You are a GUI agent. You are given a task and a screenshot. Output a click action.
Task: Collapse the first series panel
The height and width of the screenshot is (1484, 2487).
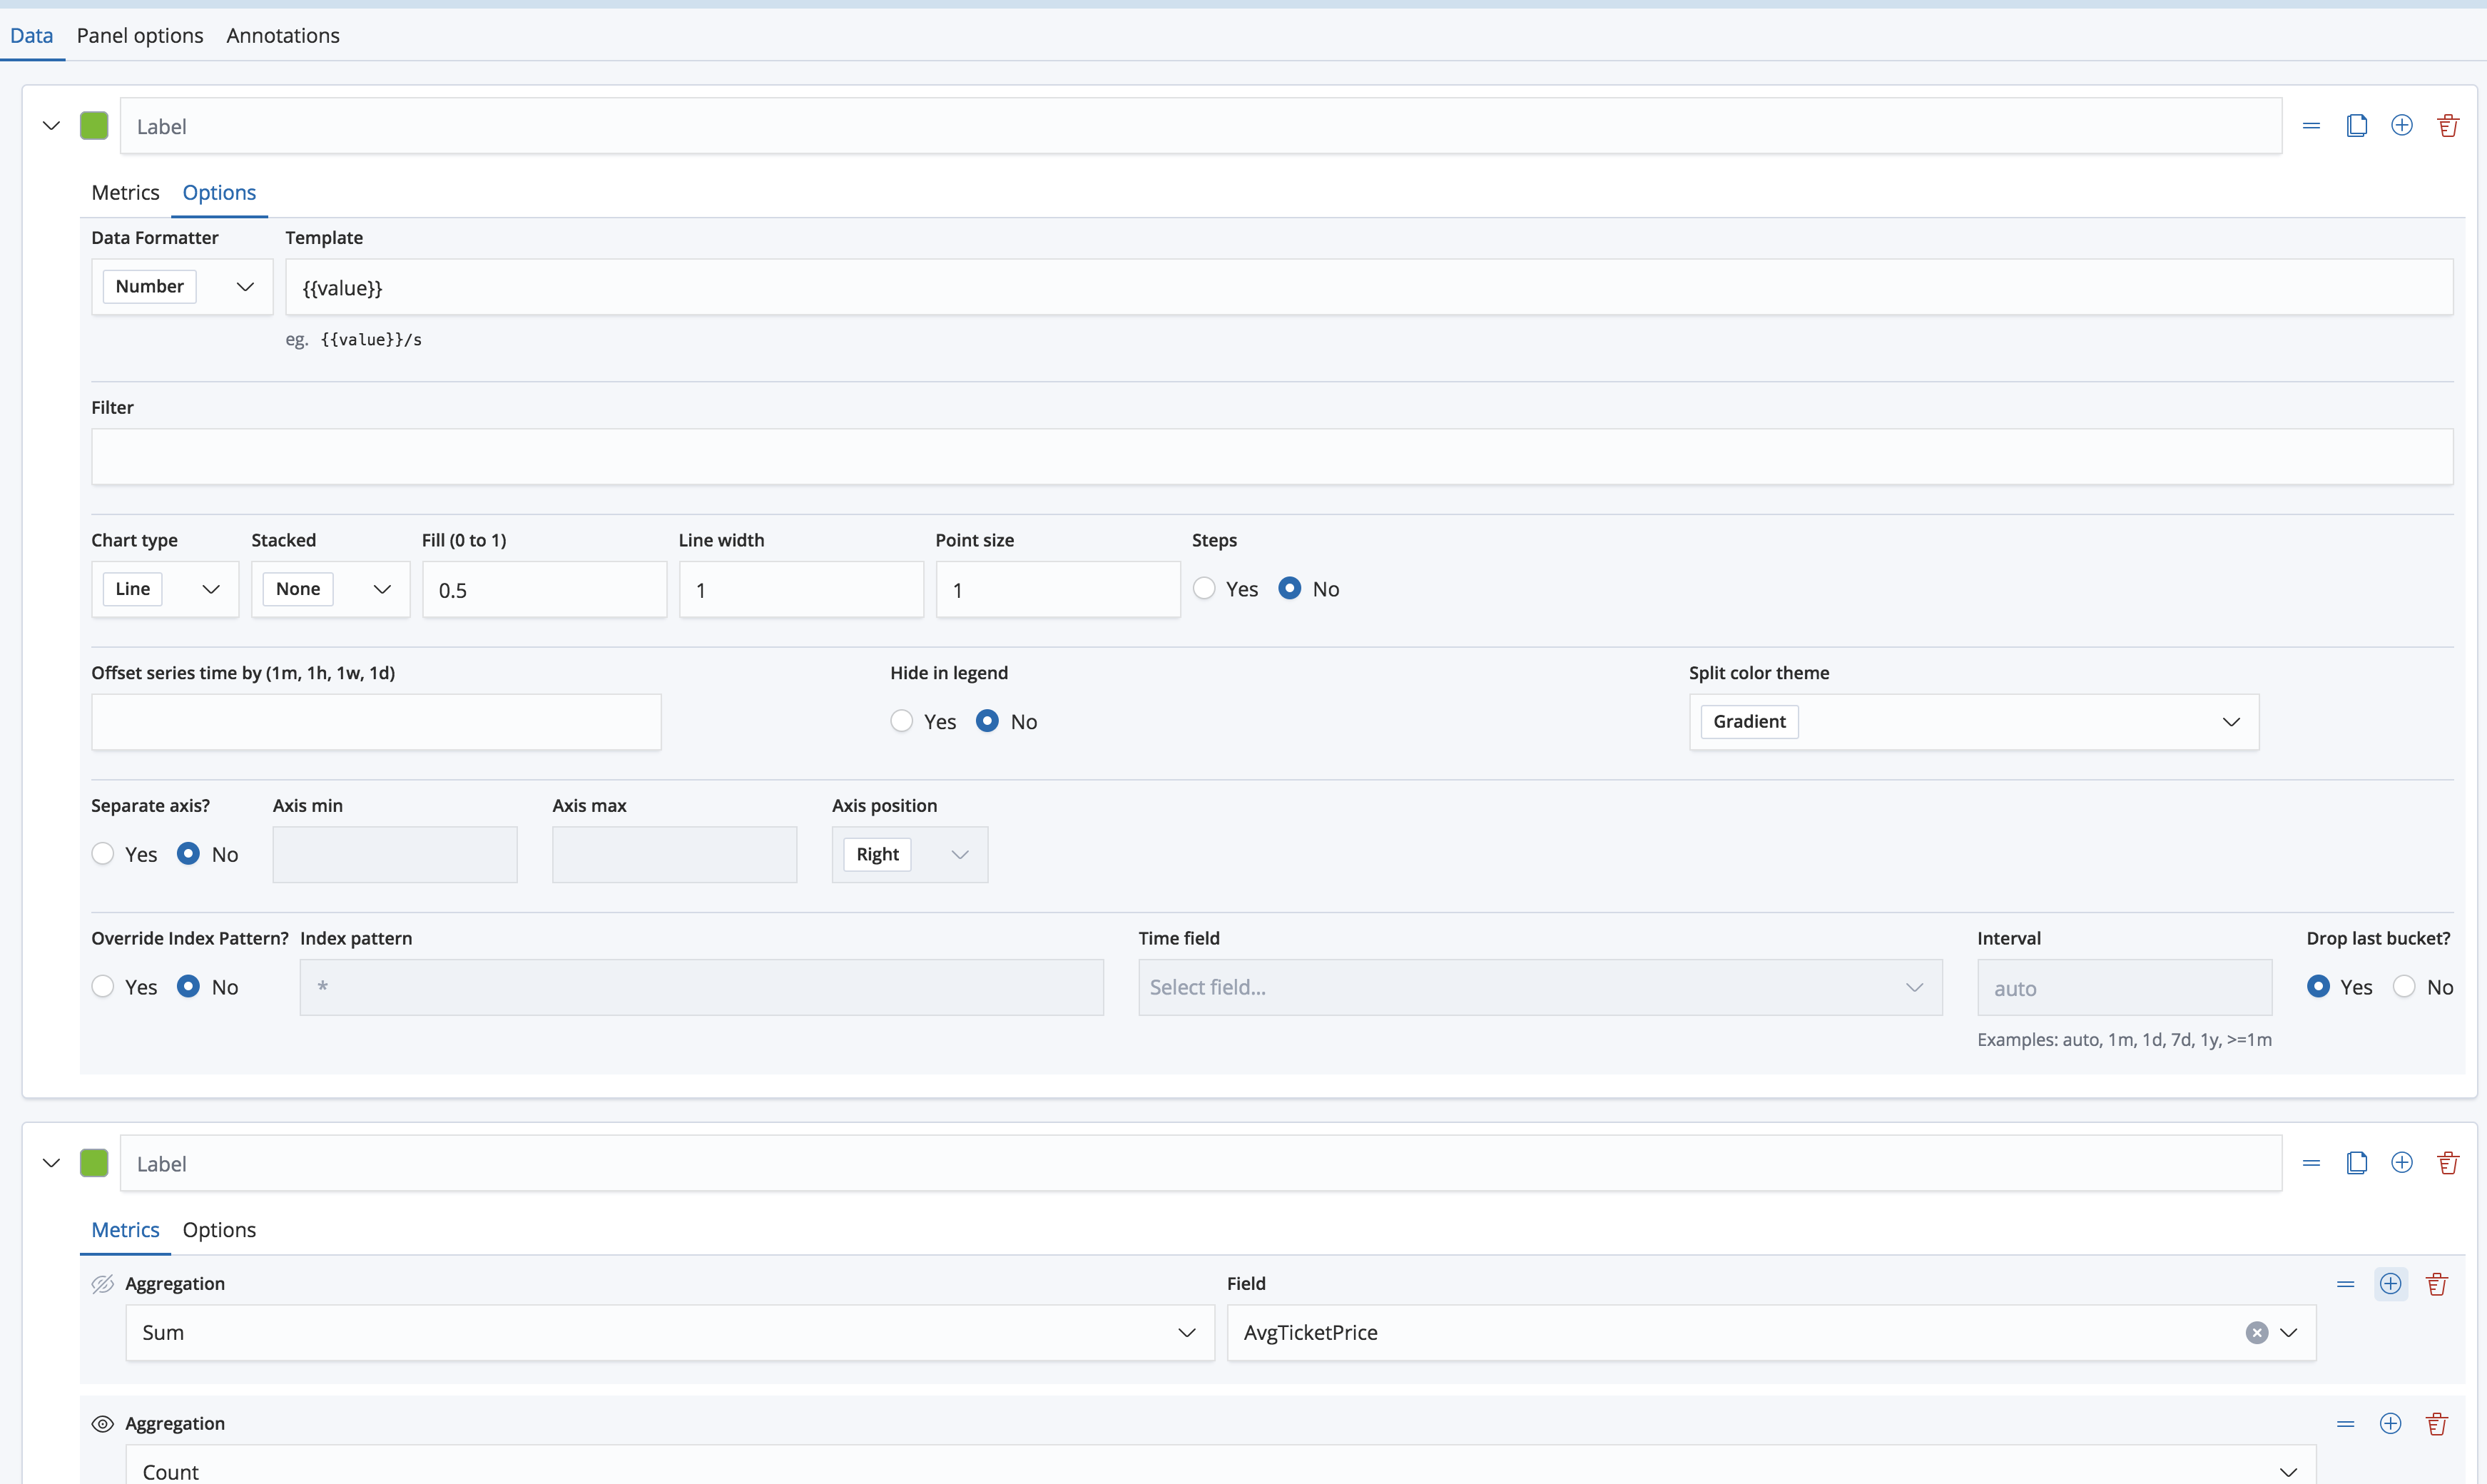coord(50,125)
